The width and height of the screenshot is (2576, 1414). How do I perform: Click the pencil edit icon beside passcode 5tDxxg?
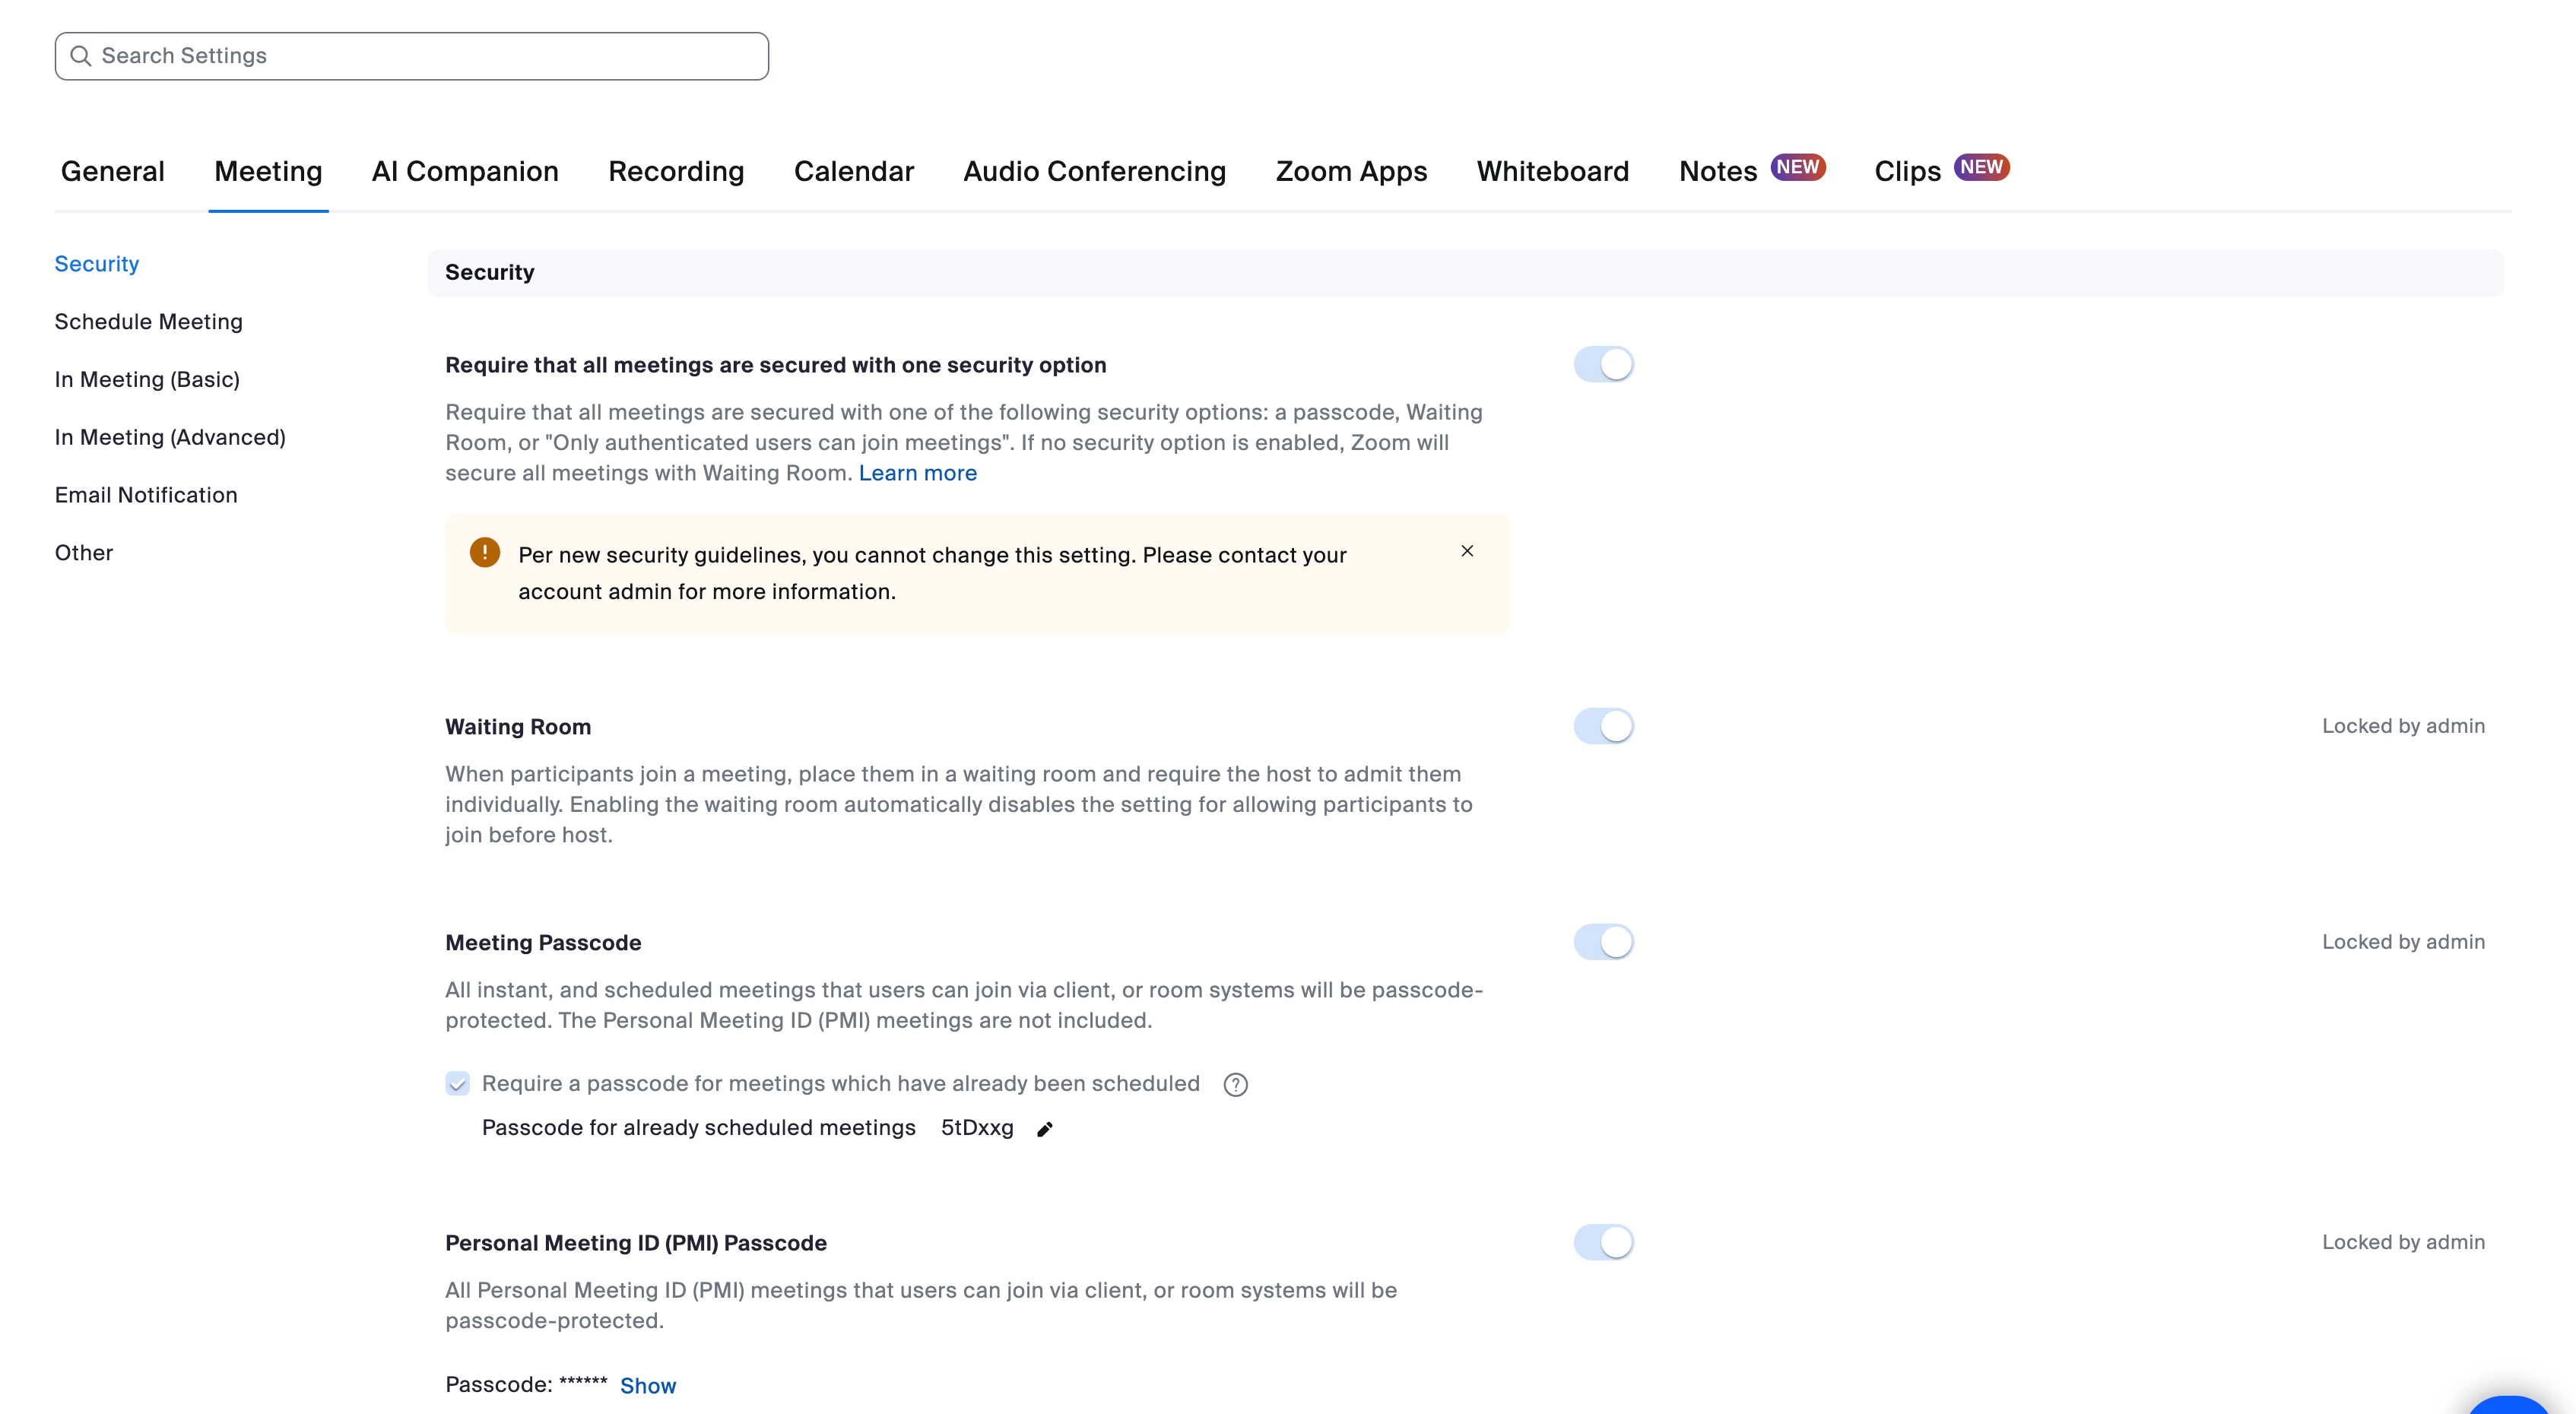tap(1044, 1129)
